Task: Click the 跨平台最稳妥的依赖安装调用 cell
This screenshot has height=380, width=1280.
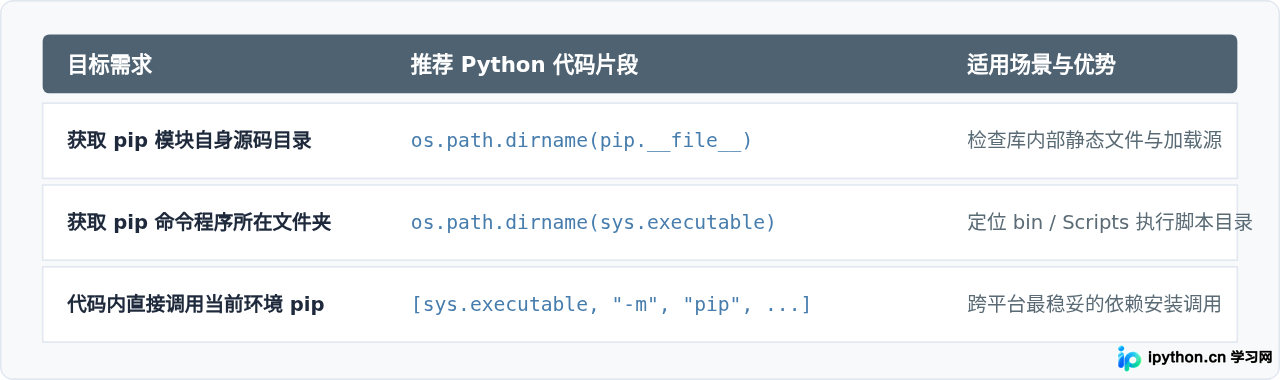Action: (1094, 305)
